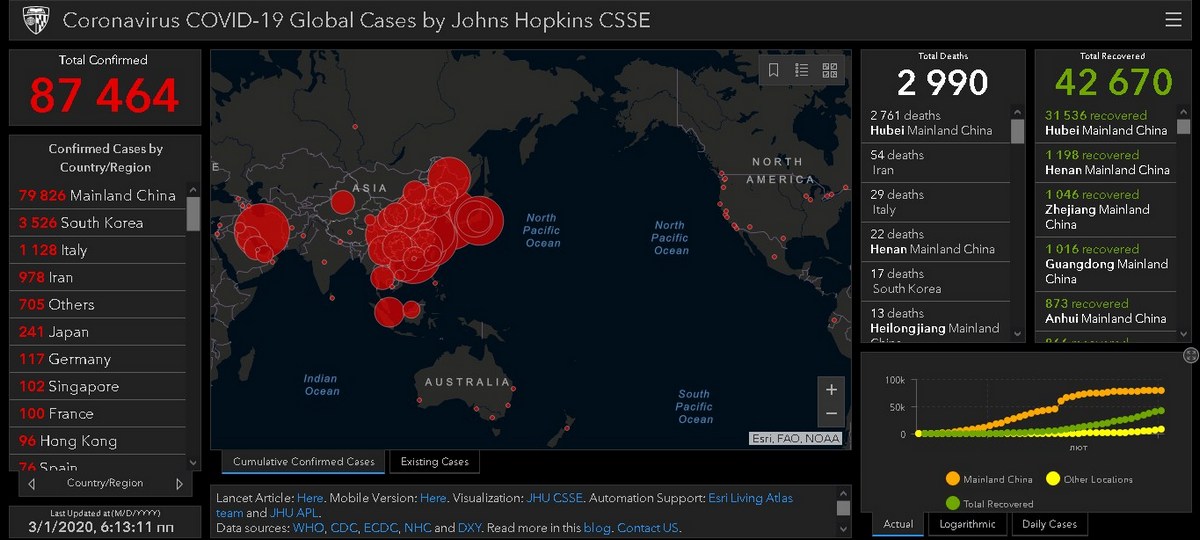Click Henan 22 deaths entry

937,241
